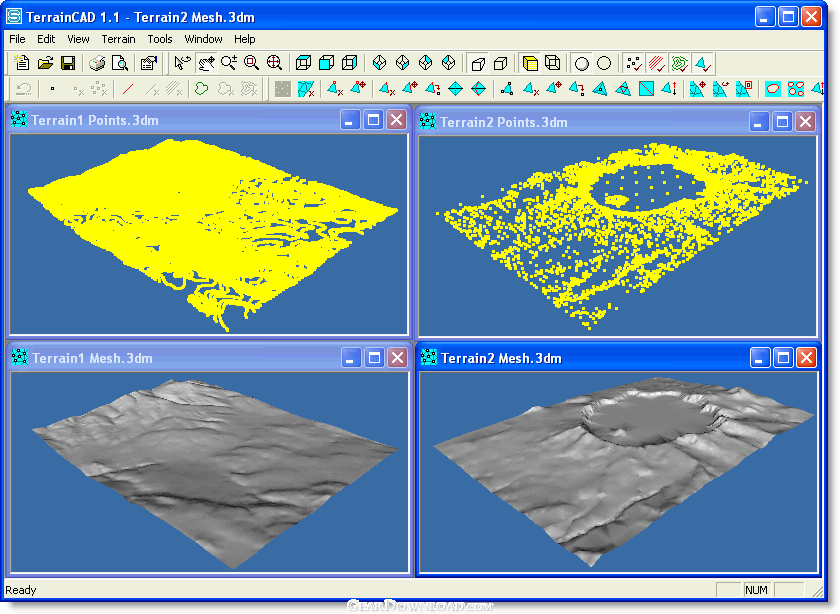This screenshot has height=614, width=840.
Task: Toggle green contours visibility icon
Action: 680,63
